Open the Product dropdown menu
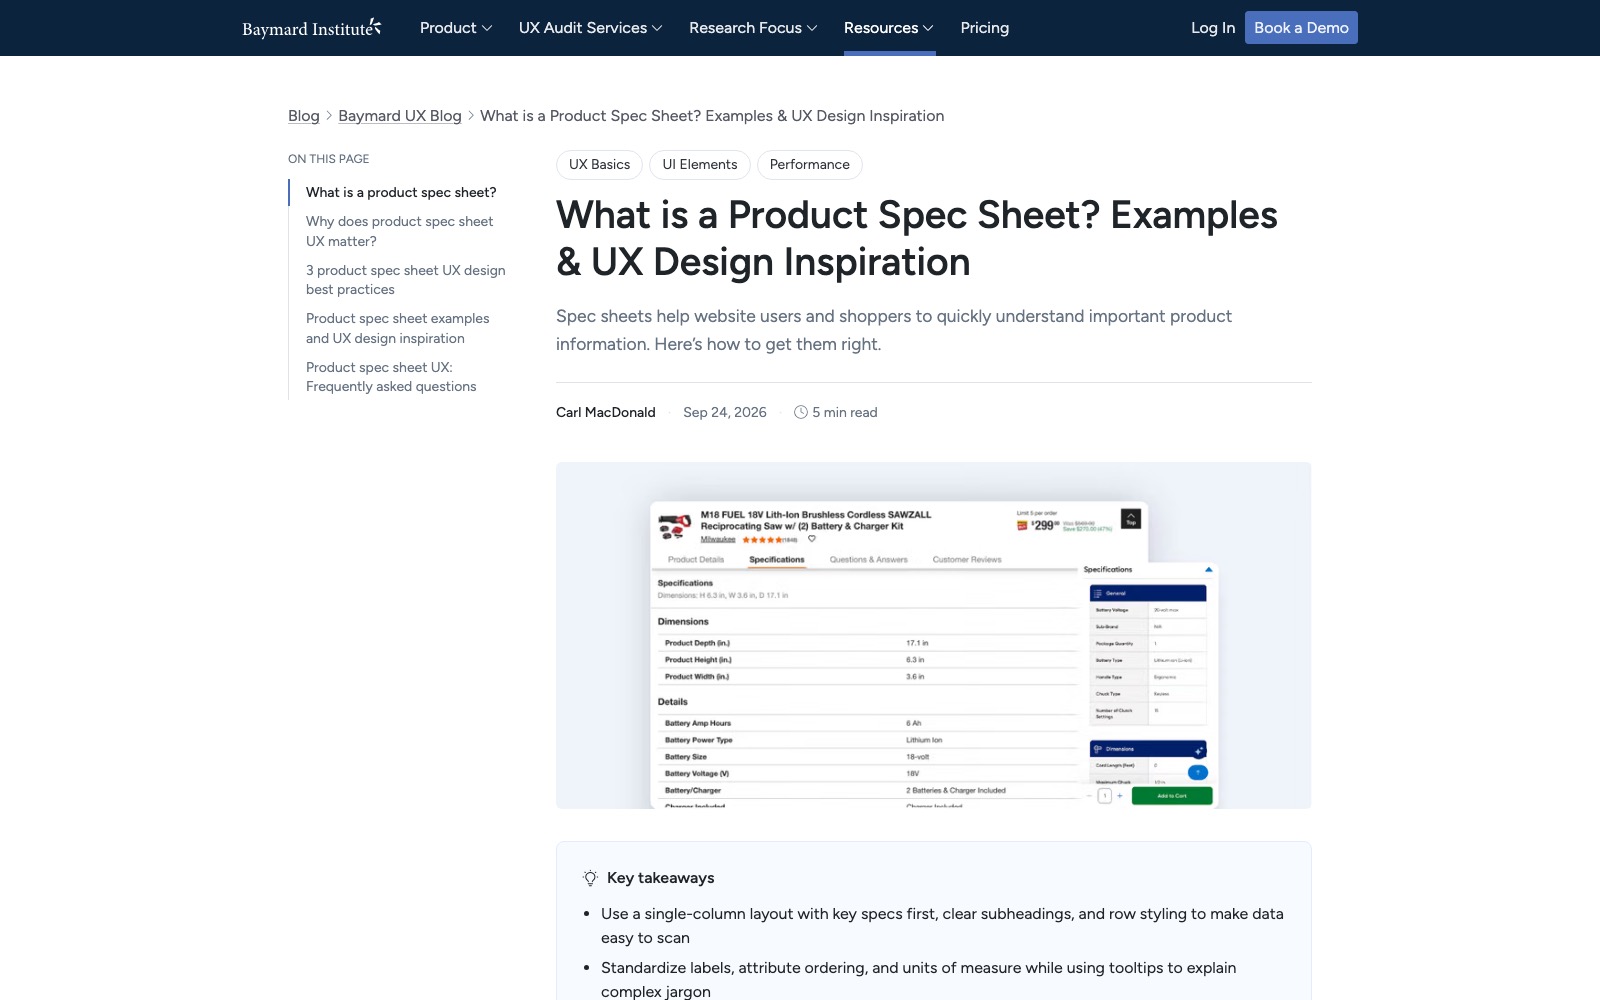 (x=456, y=28)
